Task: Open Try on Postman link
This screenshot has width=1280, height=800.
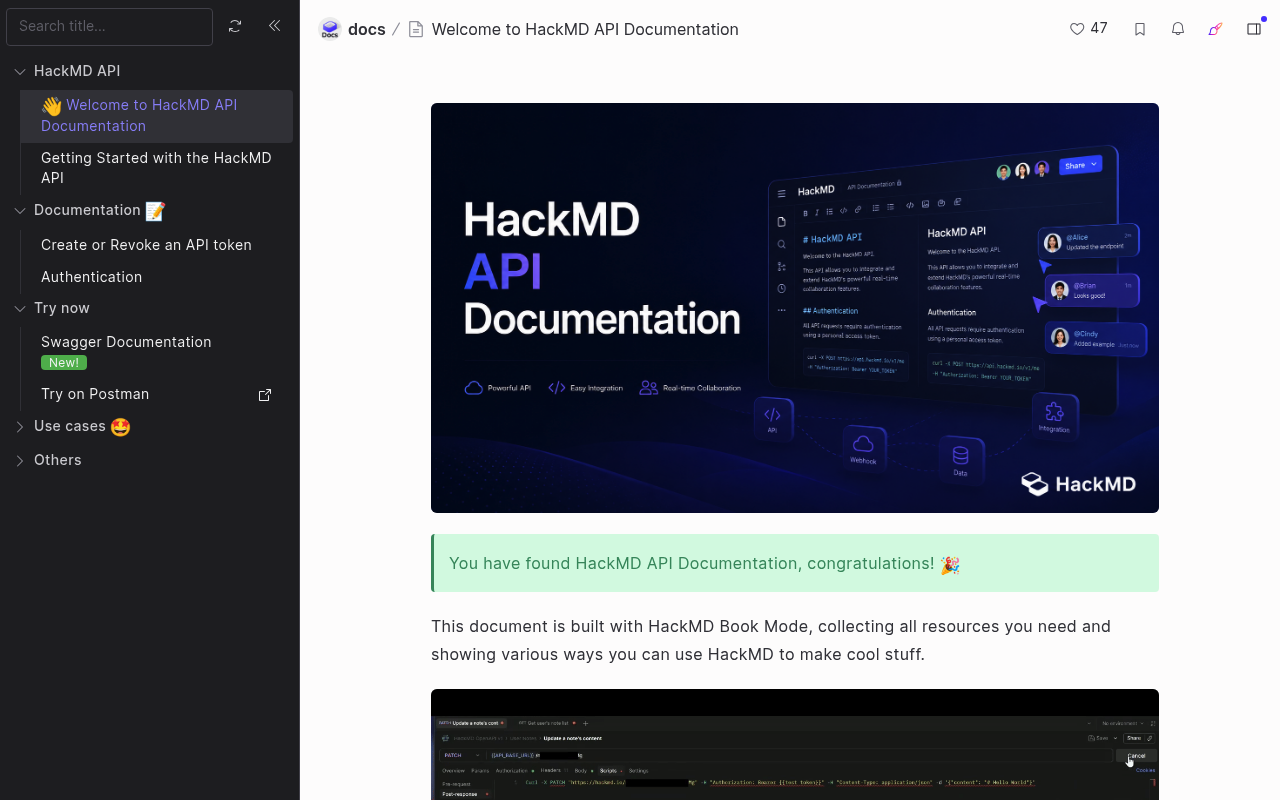Action: [x=95, y=394]
